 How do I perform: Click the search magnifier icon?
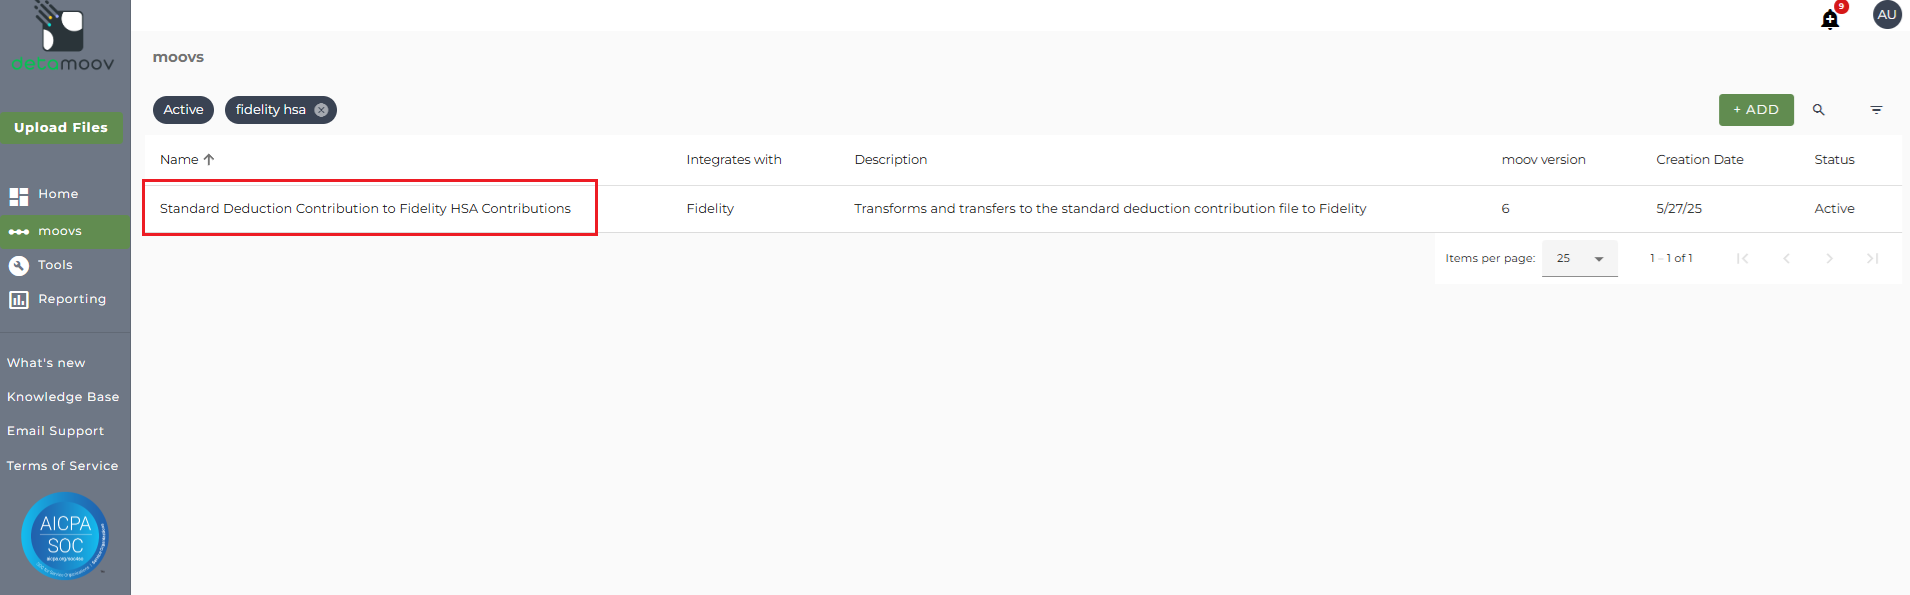[x=1819, y=110]
